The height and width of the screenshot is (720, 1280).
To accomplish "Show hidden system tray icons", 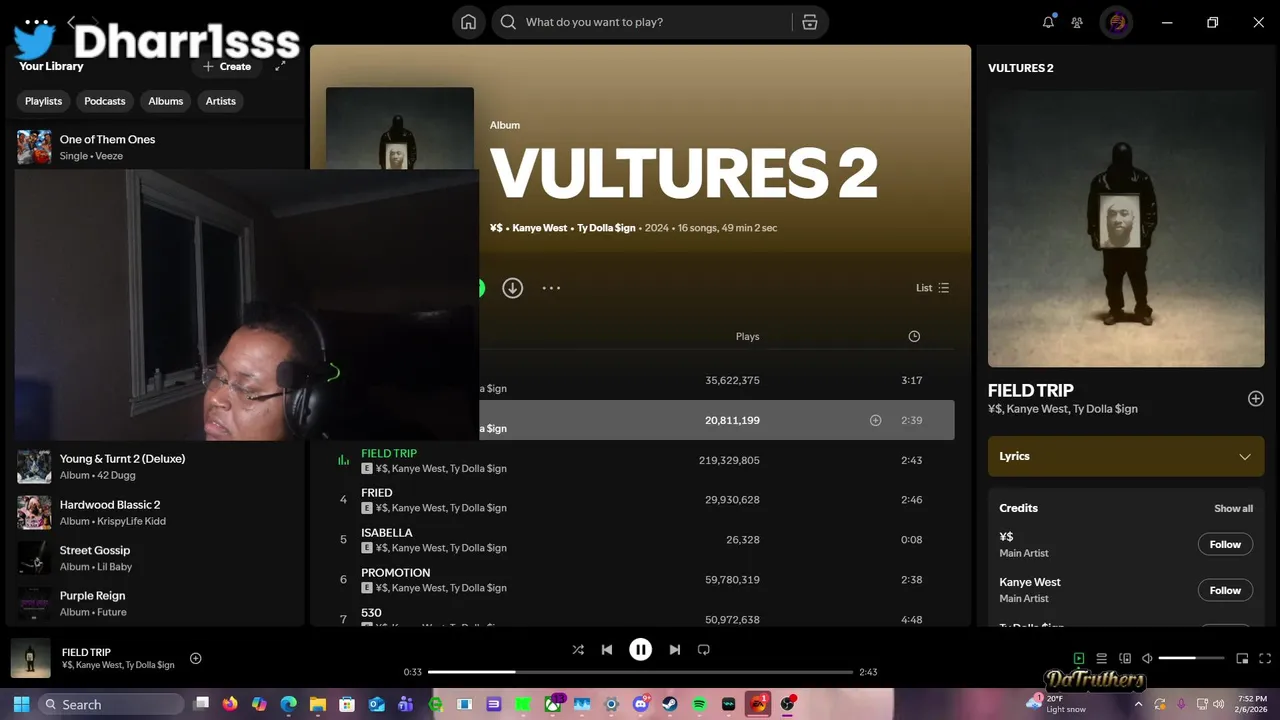I will [1140, 704].
